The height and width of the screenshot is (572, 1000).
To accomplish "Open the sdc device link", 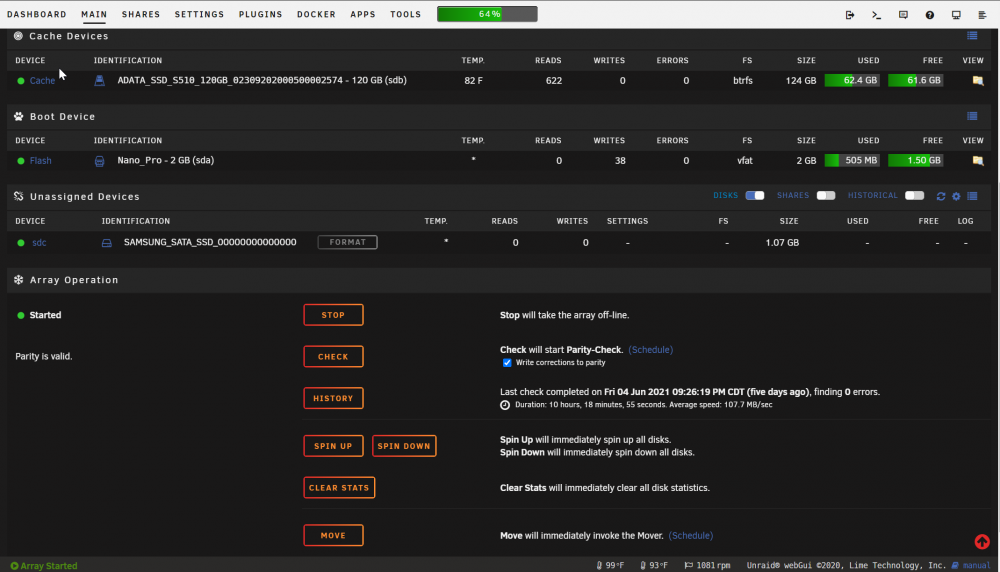I will [x=39, y=242].
